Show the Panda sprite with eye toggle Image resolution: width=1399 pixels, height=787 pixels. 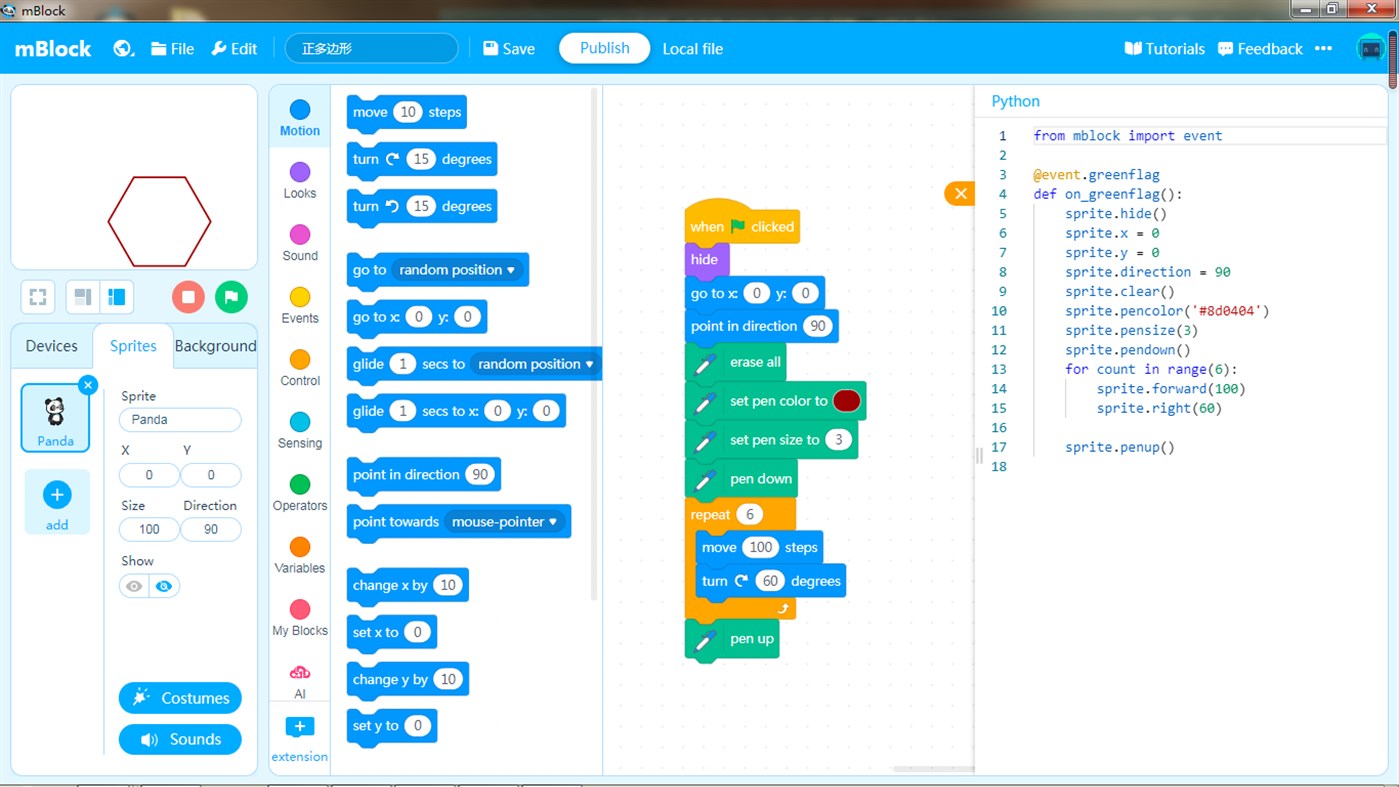(133, 586)
